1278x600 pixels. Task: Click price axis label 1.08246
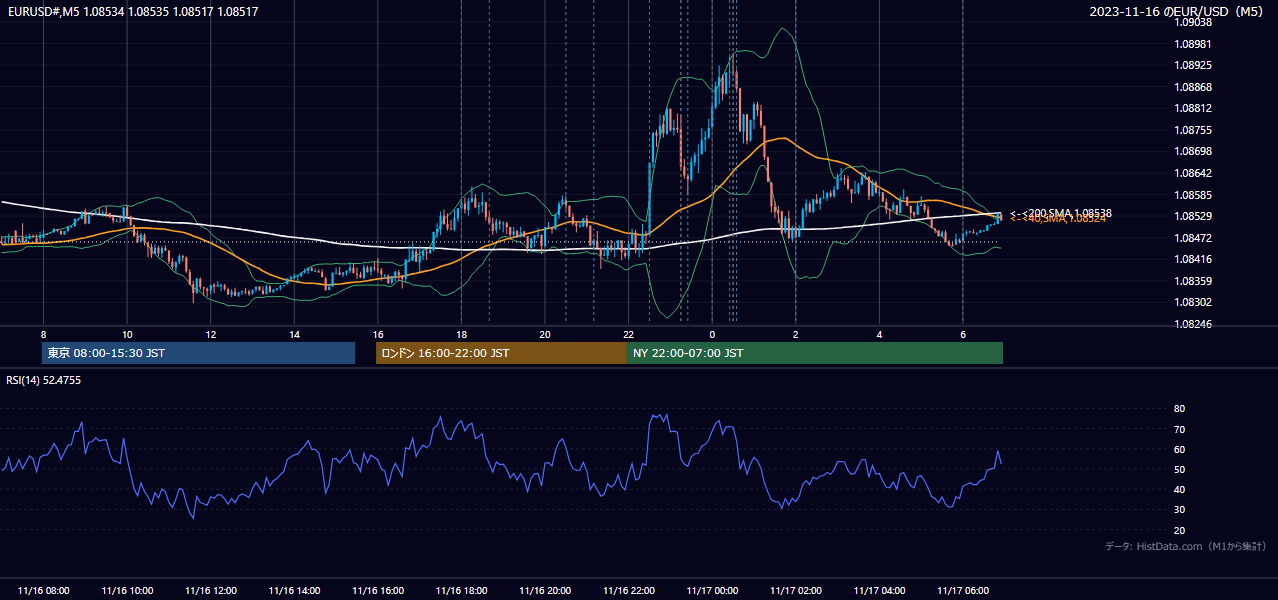point(1193,324)
